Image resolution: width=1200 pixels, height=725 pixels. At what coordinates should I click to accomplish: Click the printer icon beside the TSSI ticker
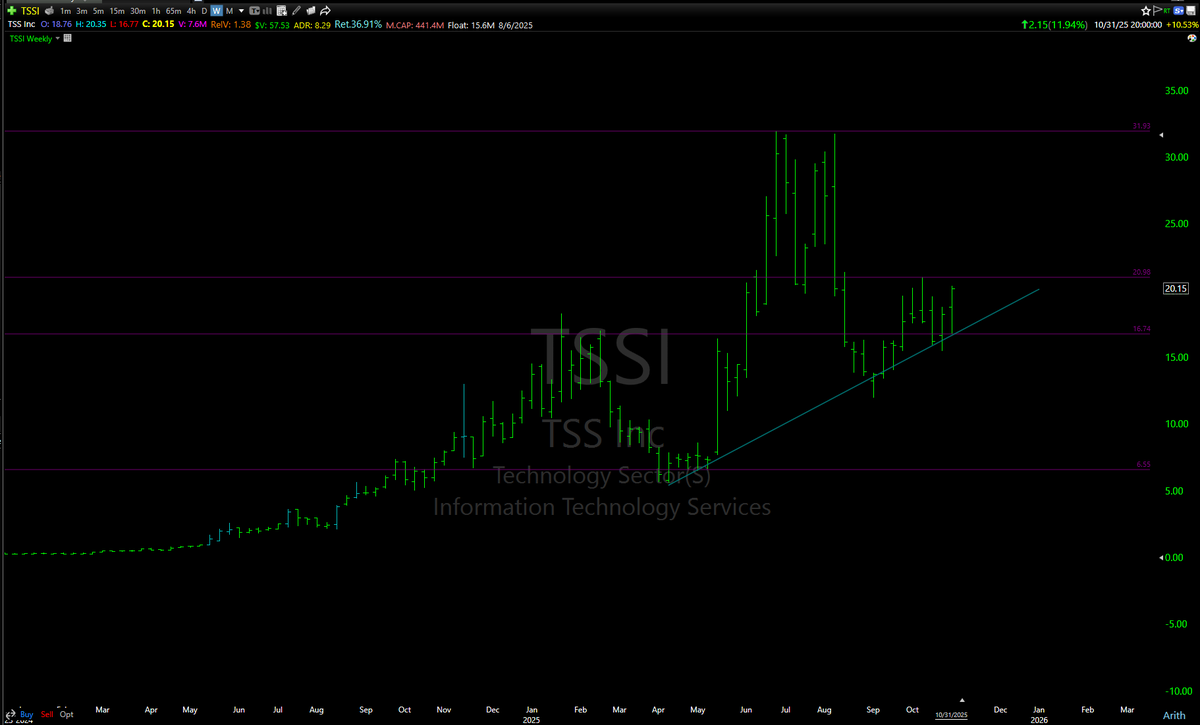[49, 11]
